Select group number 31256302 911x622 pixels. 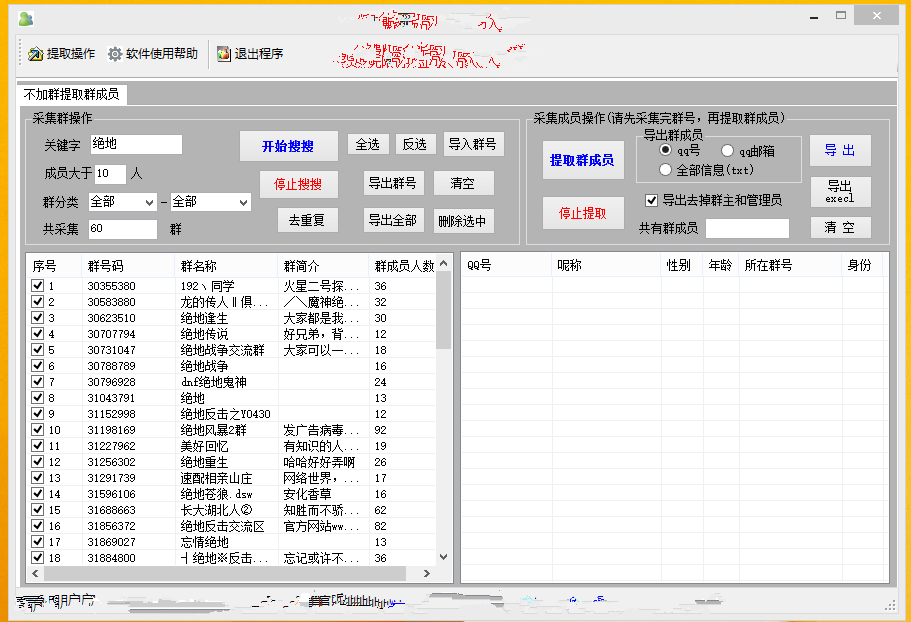[x=112, y=462]
